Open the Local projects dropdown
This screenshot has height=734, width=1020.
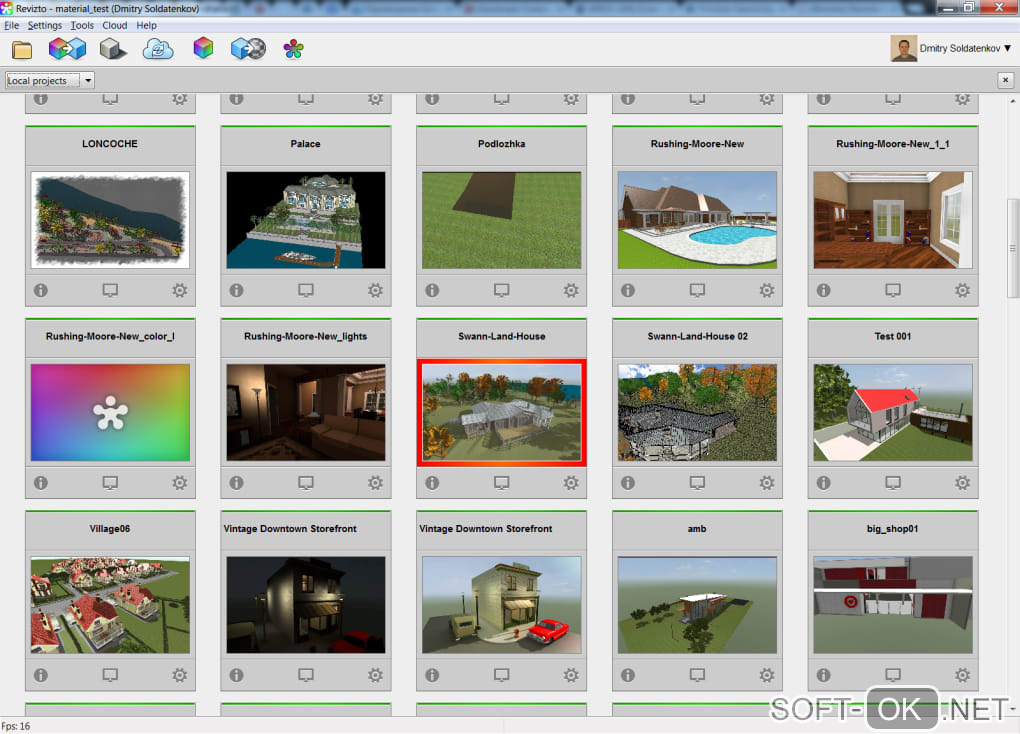(x=50, y=81)
